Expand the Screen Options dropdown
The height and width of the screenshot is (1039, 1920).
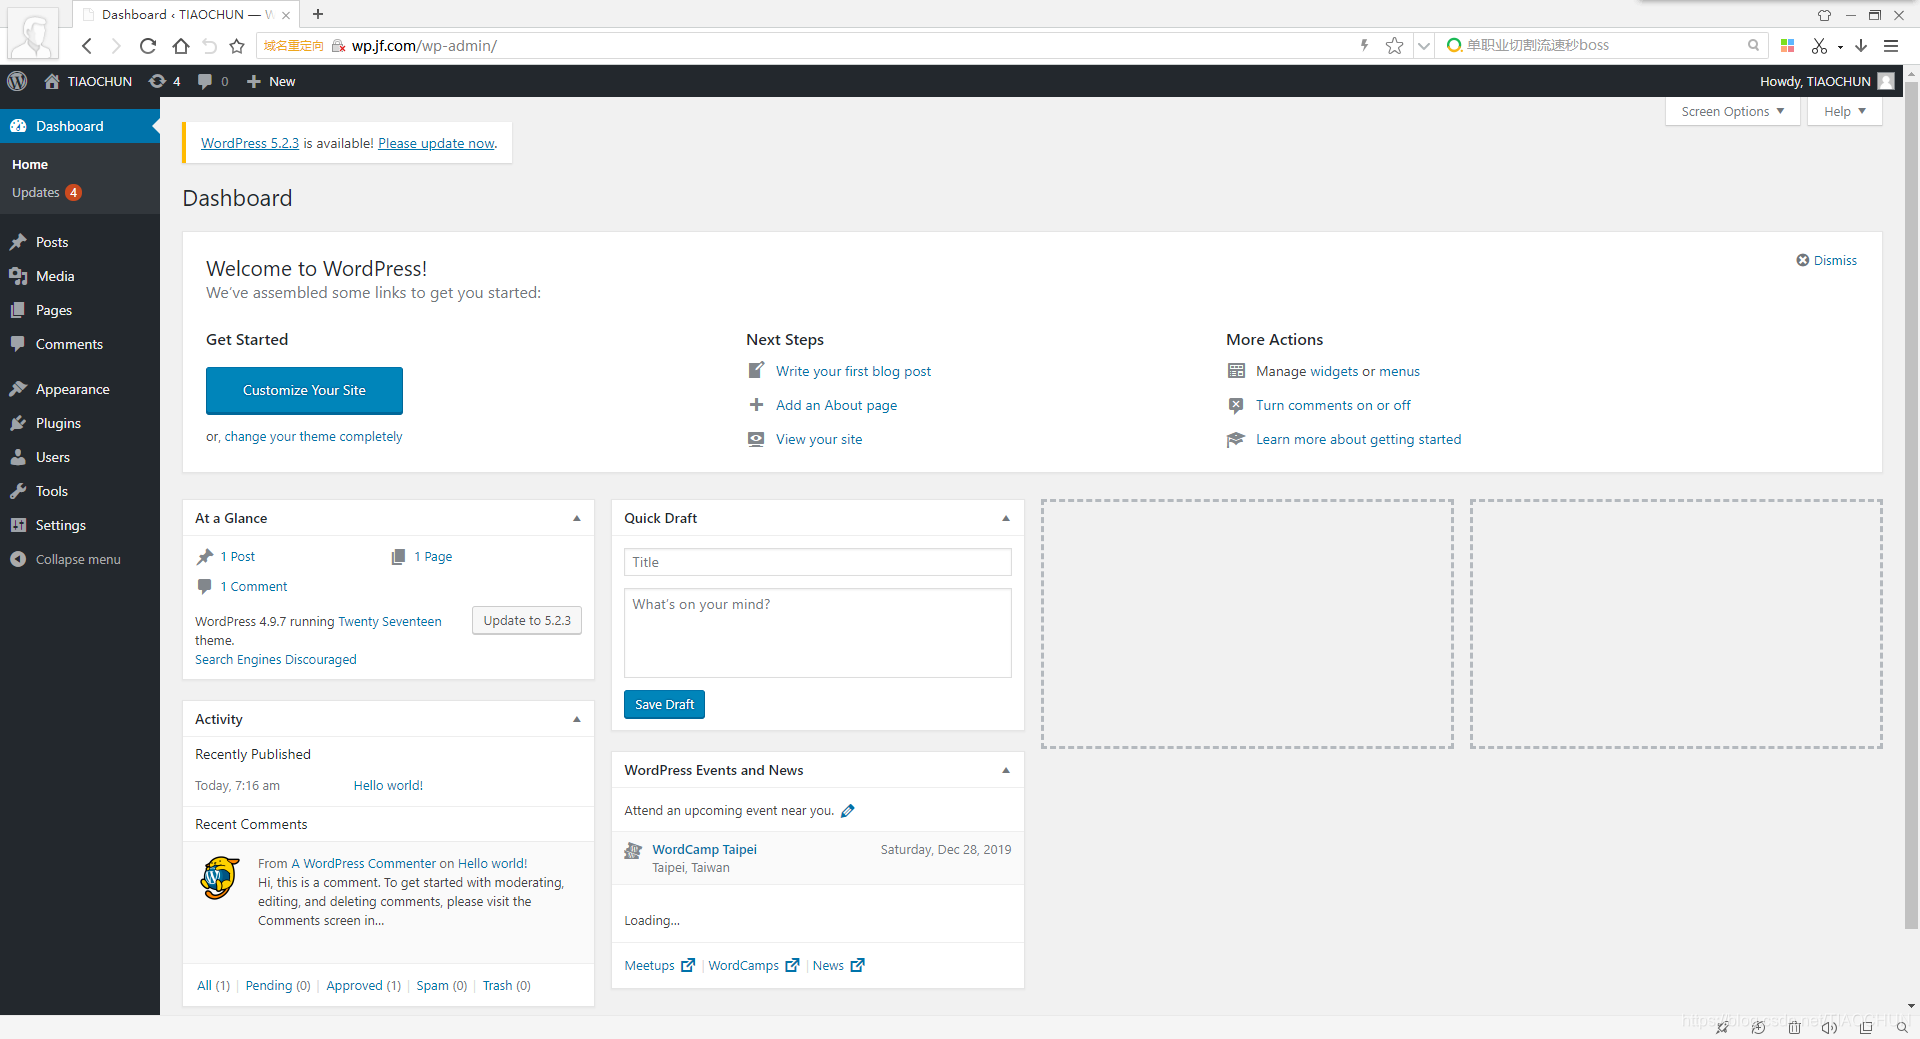pyautogui.click(x=1733, y=111)
